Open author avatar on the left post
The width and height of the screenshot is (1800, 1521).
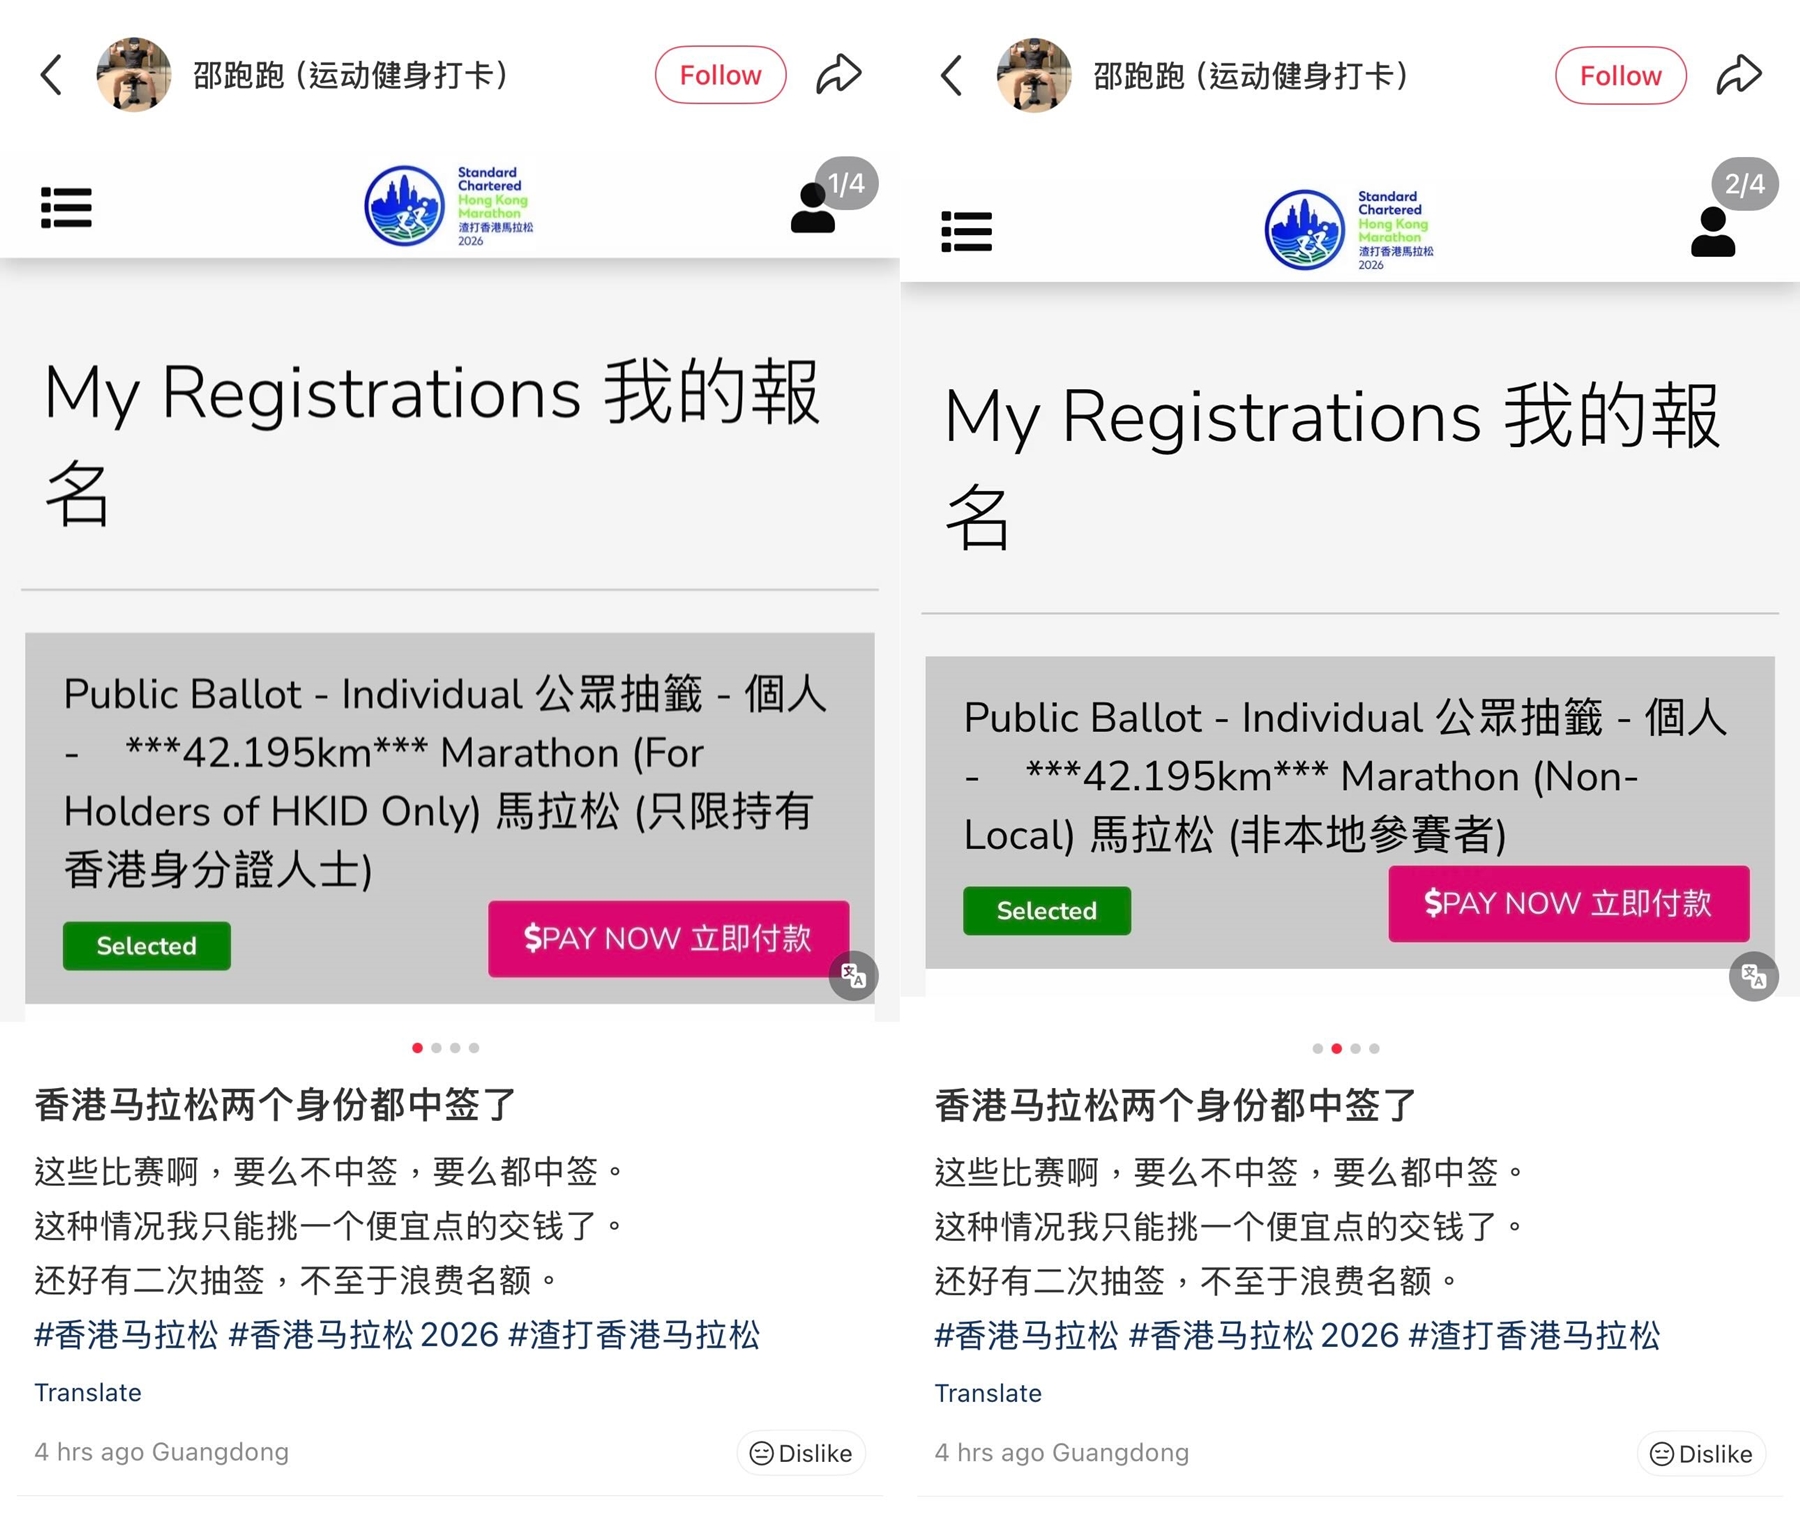point(133,75)
